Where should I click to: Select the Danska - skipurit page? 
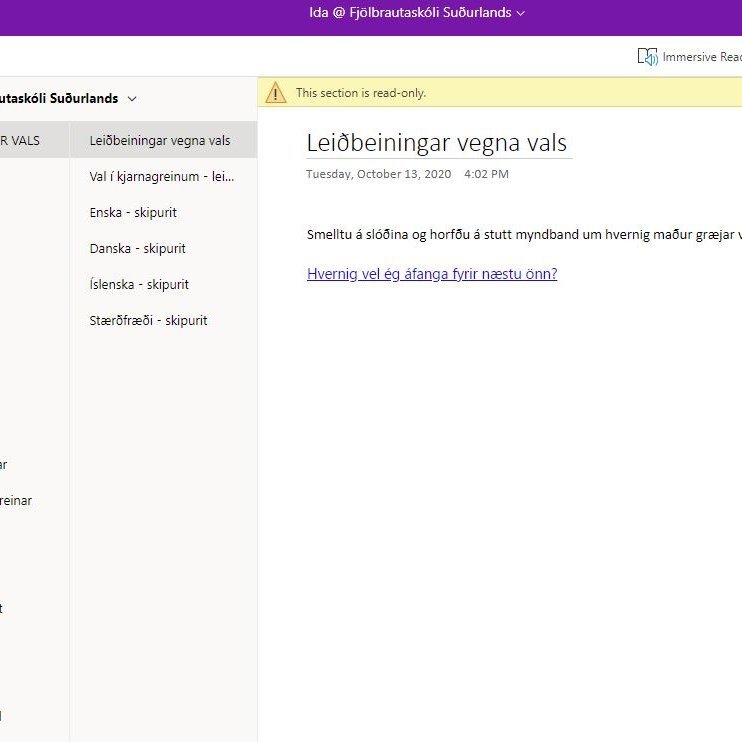[137, 249]
